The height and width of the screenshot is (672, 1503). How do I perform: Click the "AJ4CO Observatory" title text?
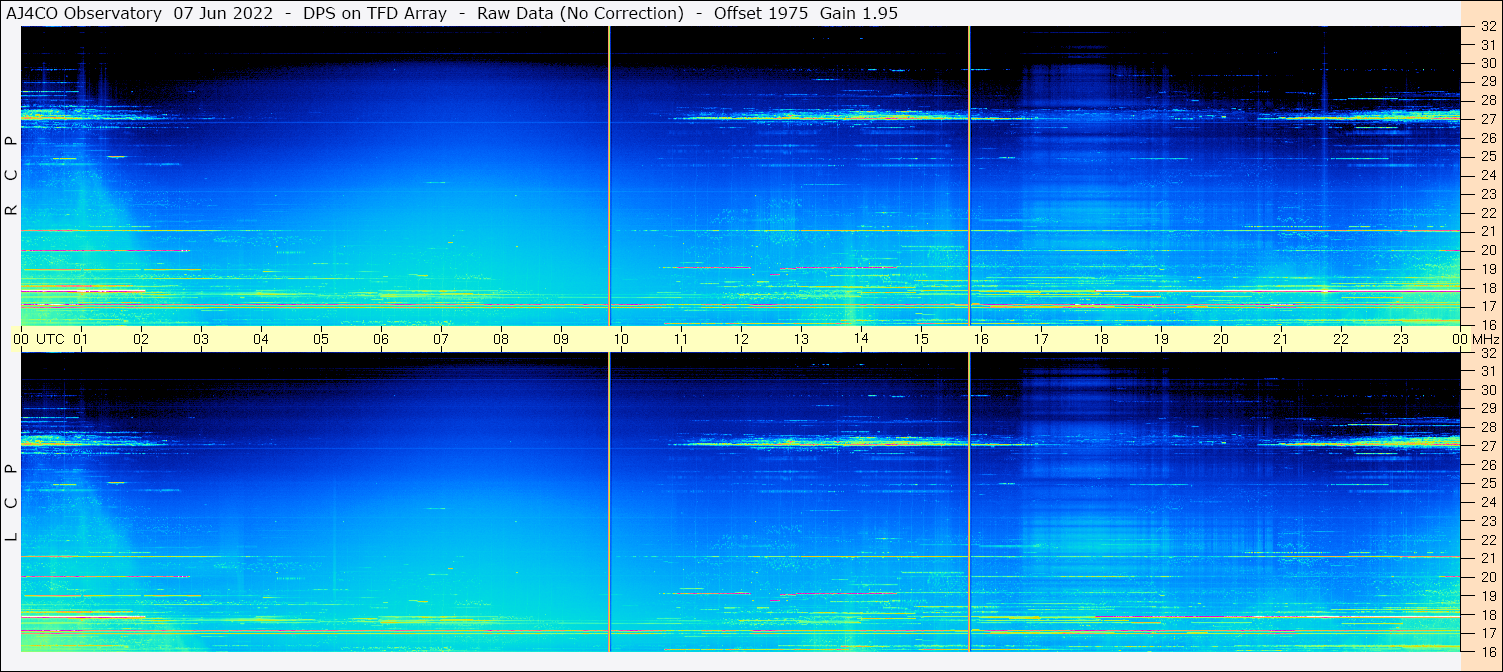(84, 13)
